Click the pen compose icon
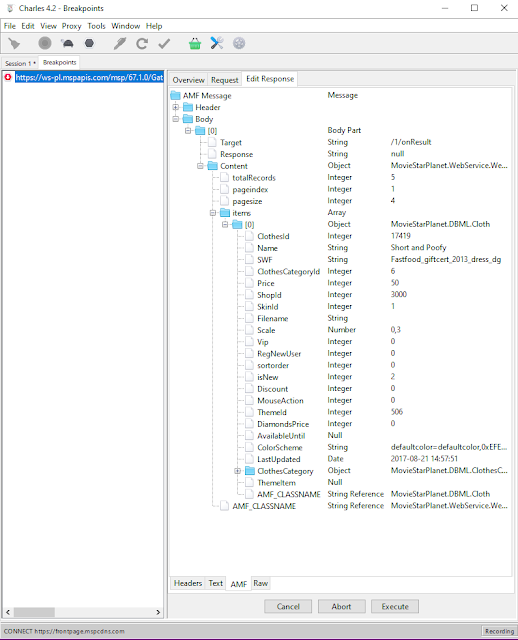518x640 pixels. [120, 43]
